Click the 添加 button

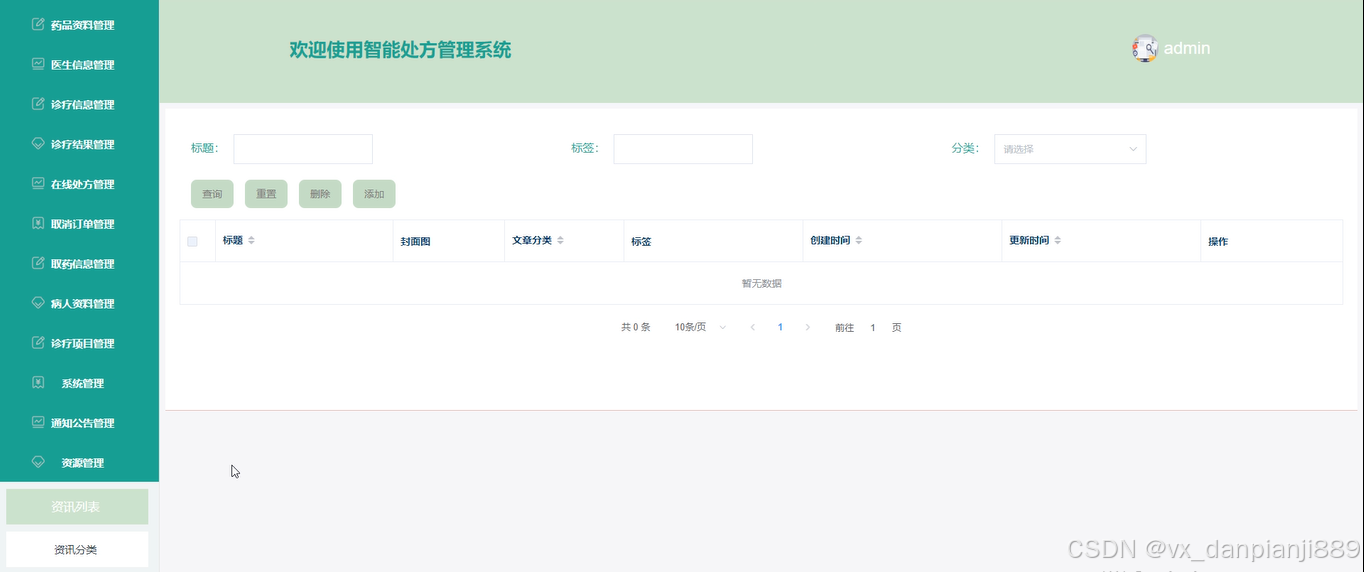pos(374,194)
